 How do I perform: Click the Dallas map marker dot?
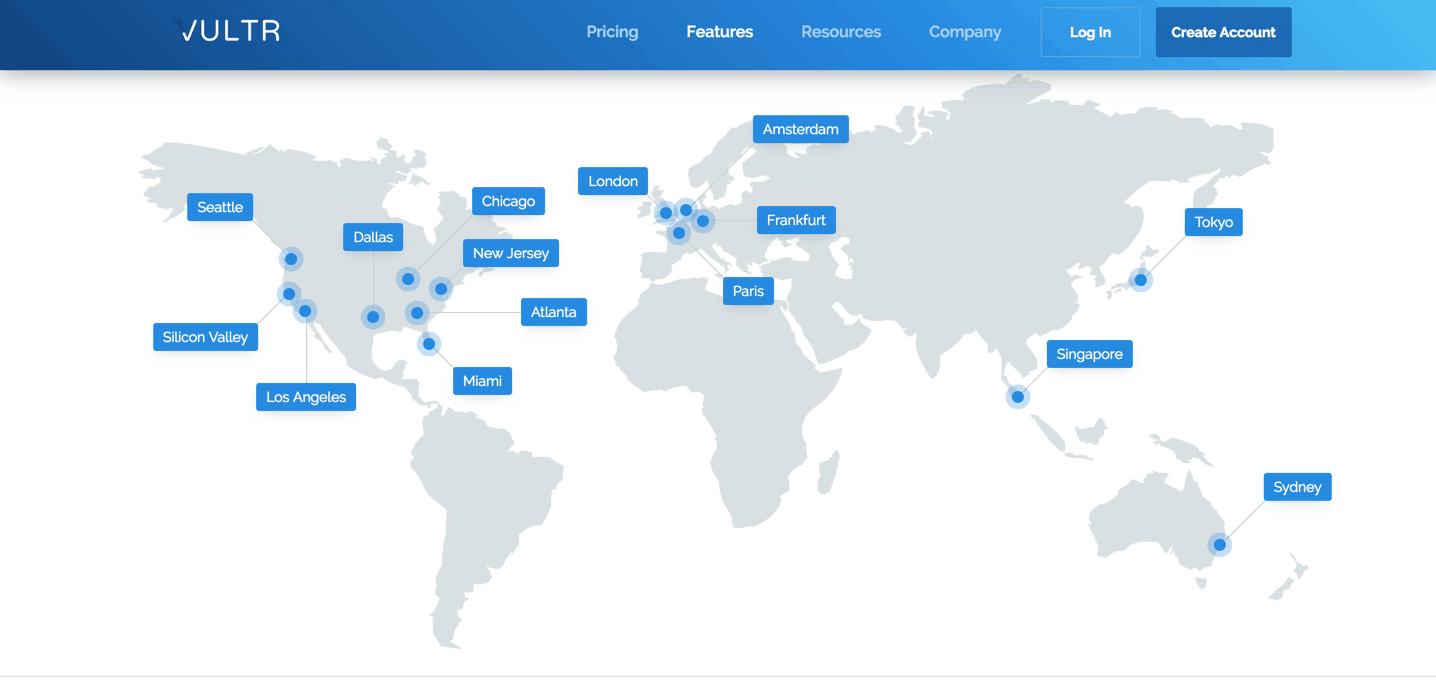click(x=373, y=317)
